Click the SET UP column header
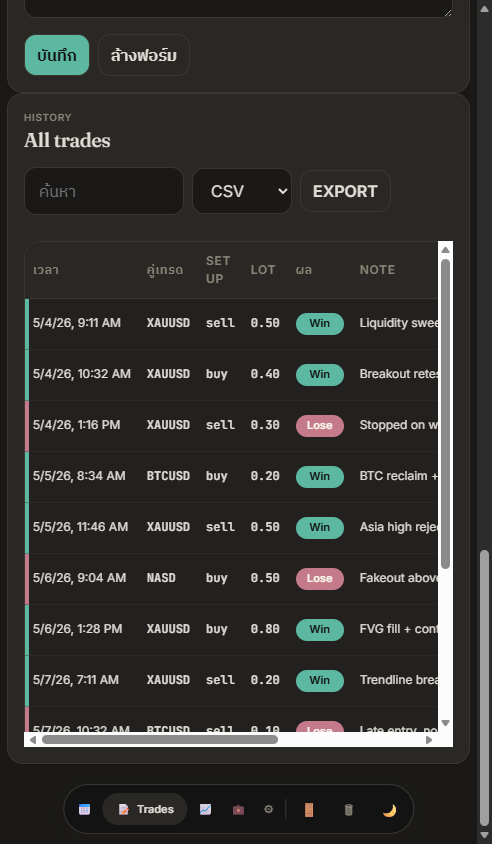The height and width of the screenshot is (844, 492). (218, 270)
